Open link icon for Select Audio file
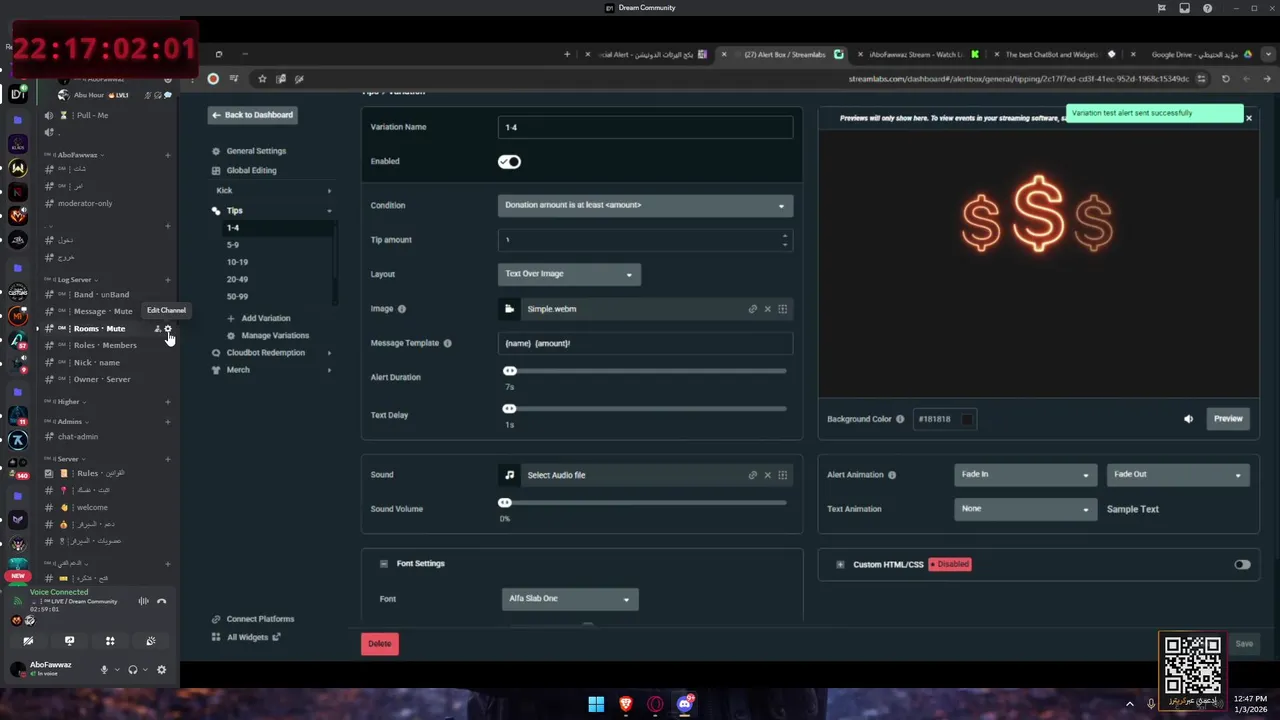The image size is (1280, 720). 752,475
